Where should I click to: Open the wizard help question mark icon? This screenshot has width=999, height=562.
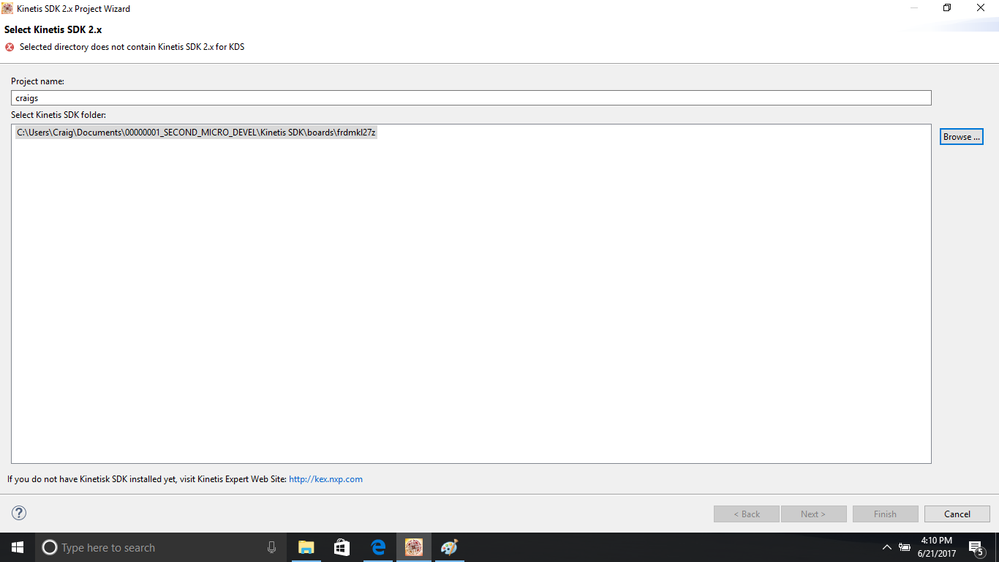coord(19,513)
